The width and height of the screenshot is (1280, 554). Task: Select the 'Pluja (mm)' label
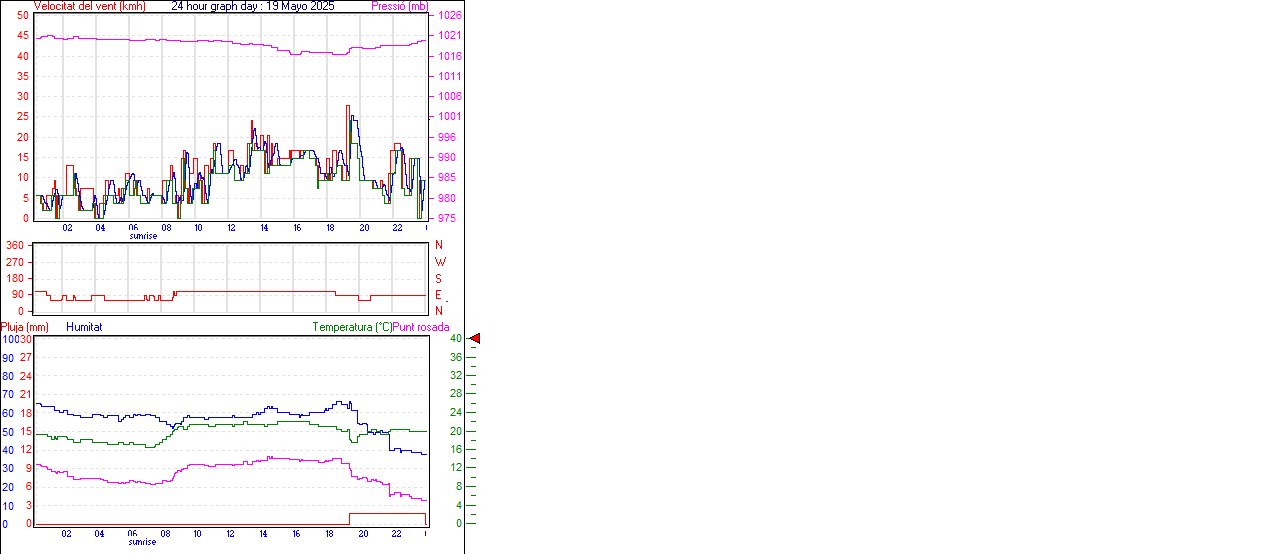point(25,327)
